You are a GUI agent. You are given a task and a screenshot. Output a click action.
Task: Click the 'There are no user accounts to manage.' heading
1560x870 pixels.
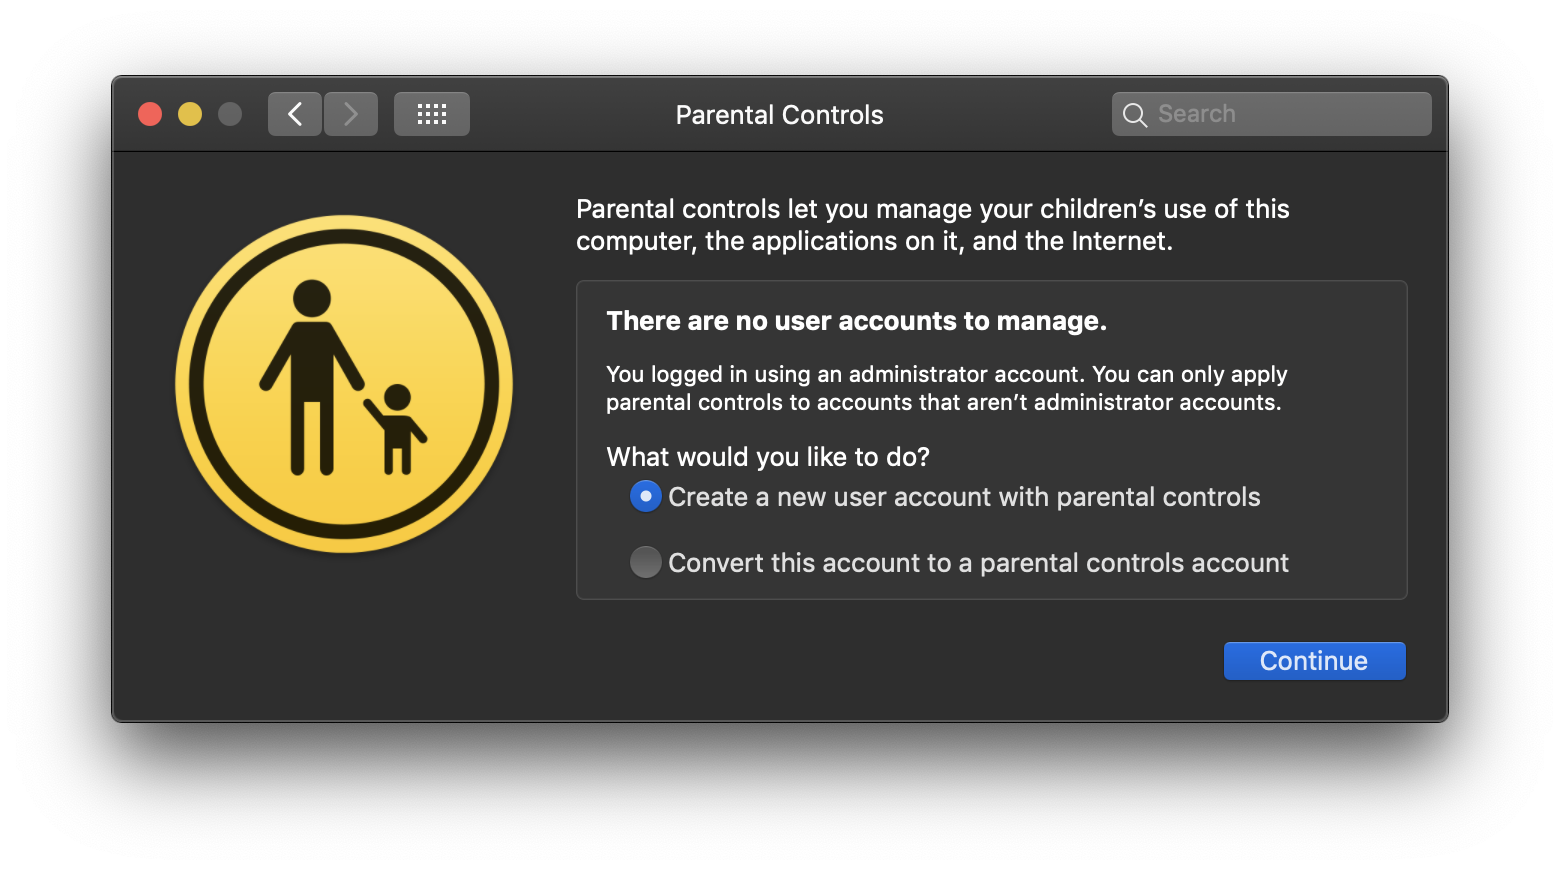coord(857,321)
